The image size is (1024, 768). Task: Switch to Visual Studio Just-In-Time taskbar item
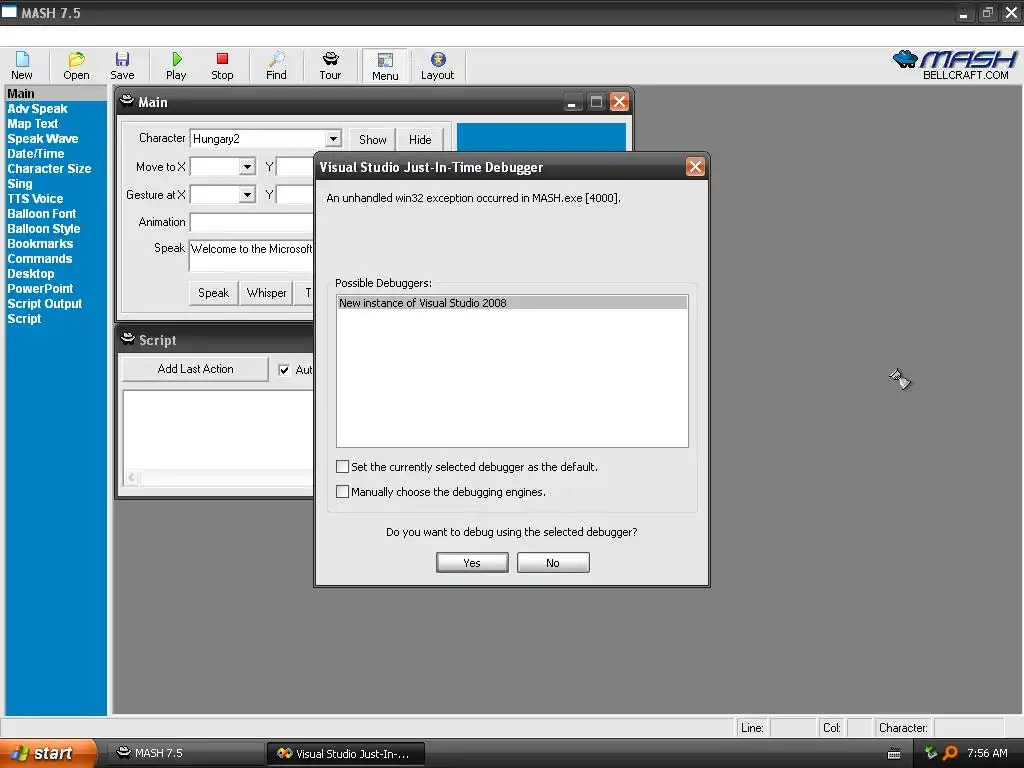[x=345, y=754]
